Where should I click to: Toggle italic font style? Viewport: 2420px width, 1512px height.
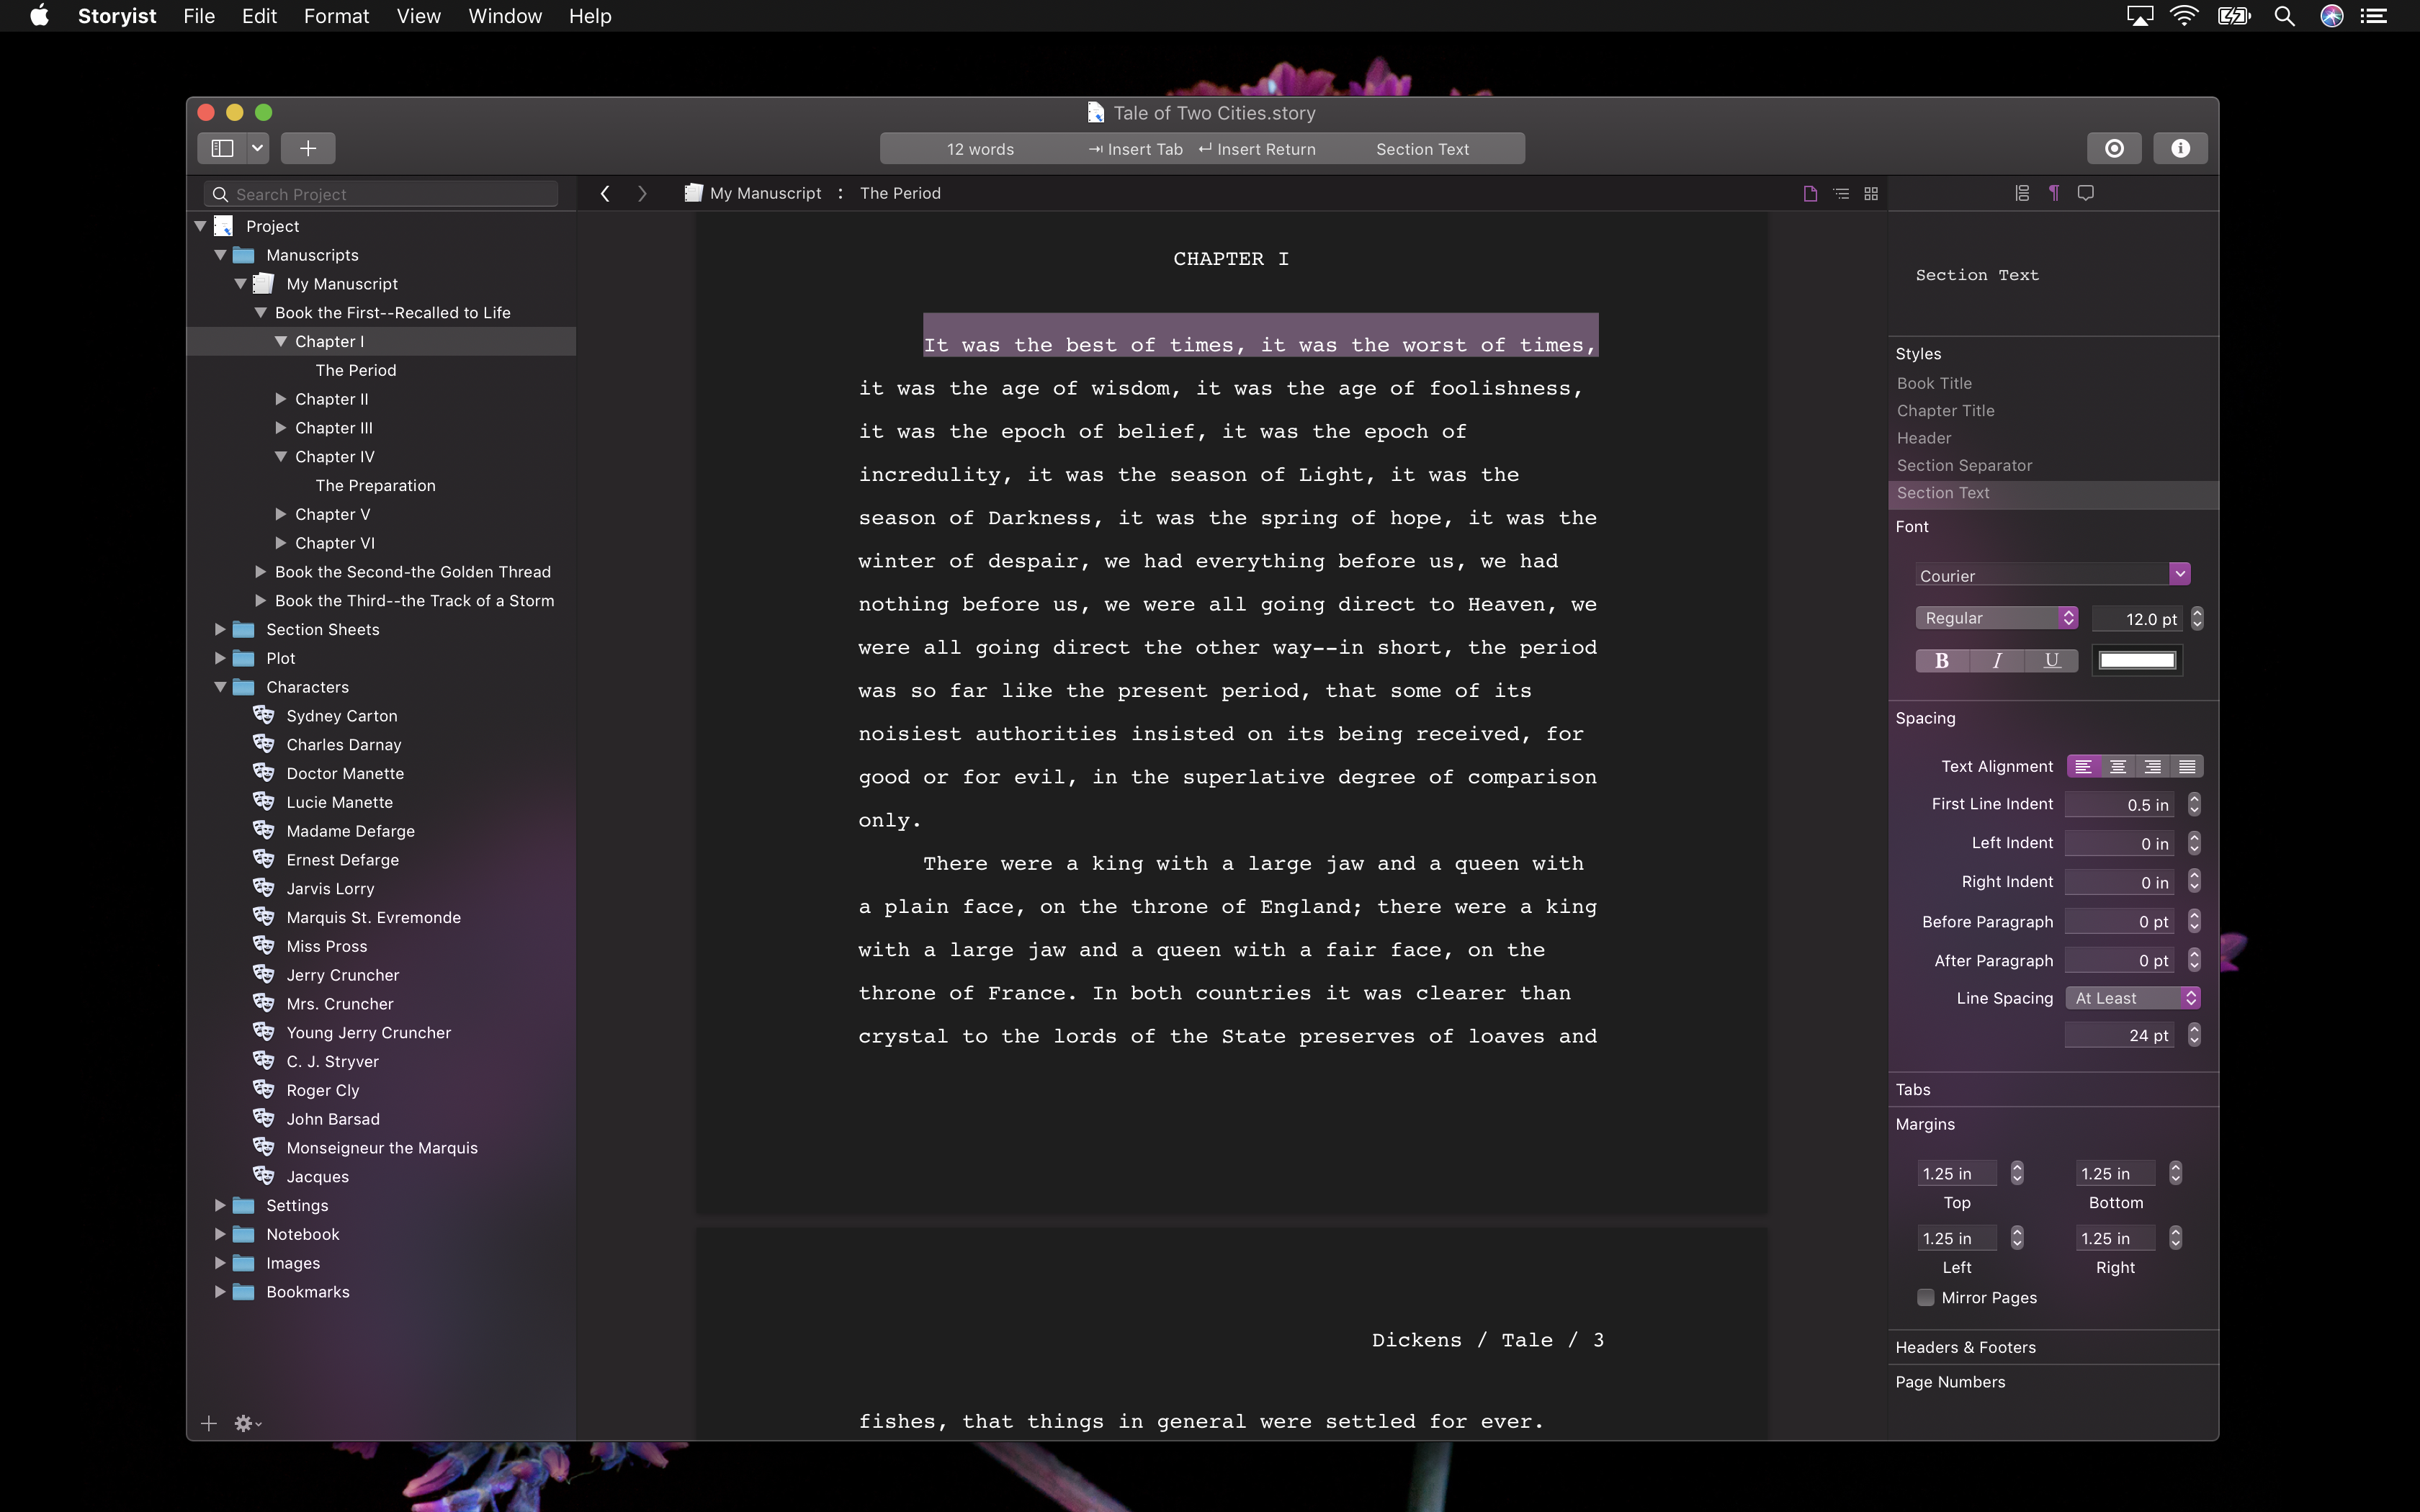click(1997, 660)
